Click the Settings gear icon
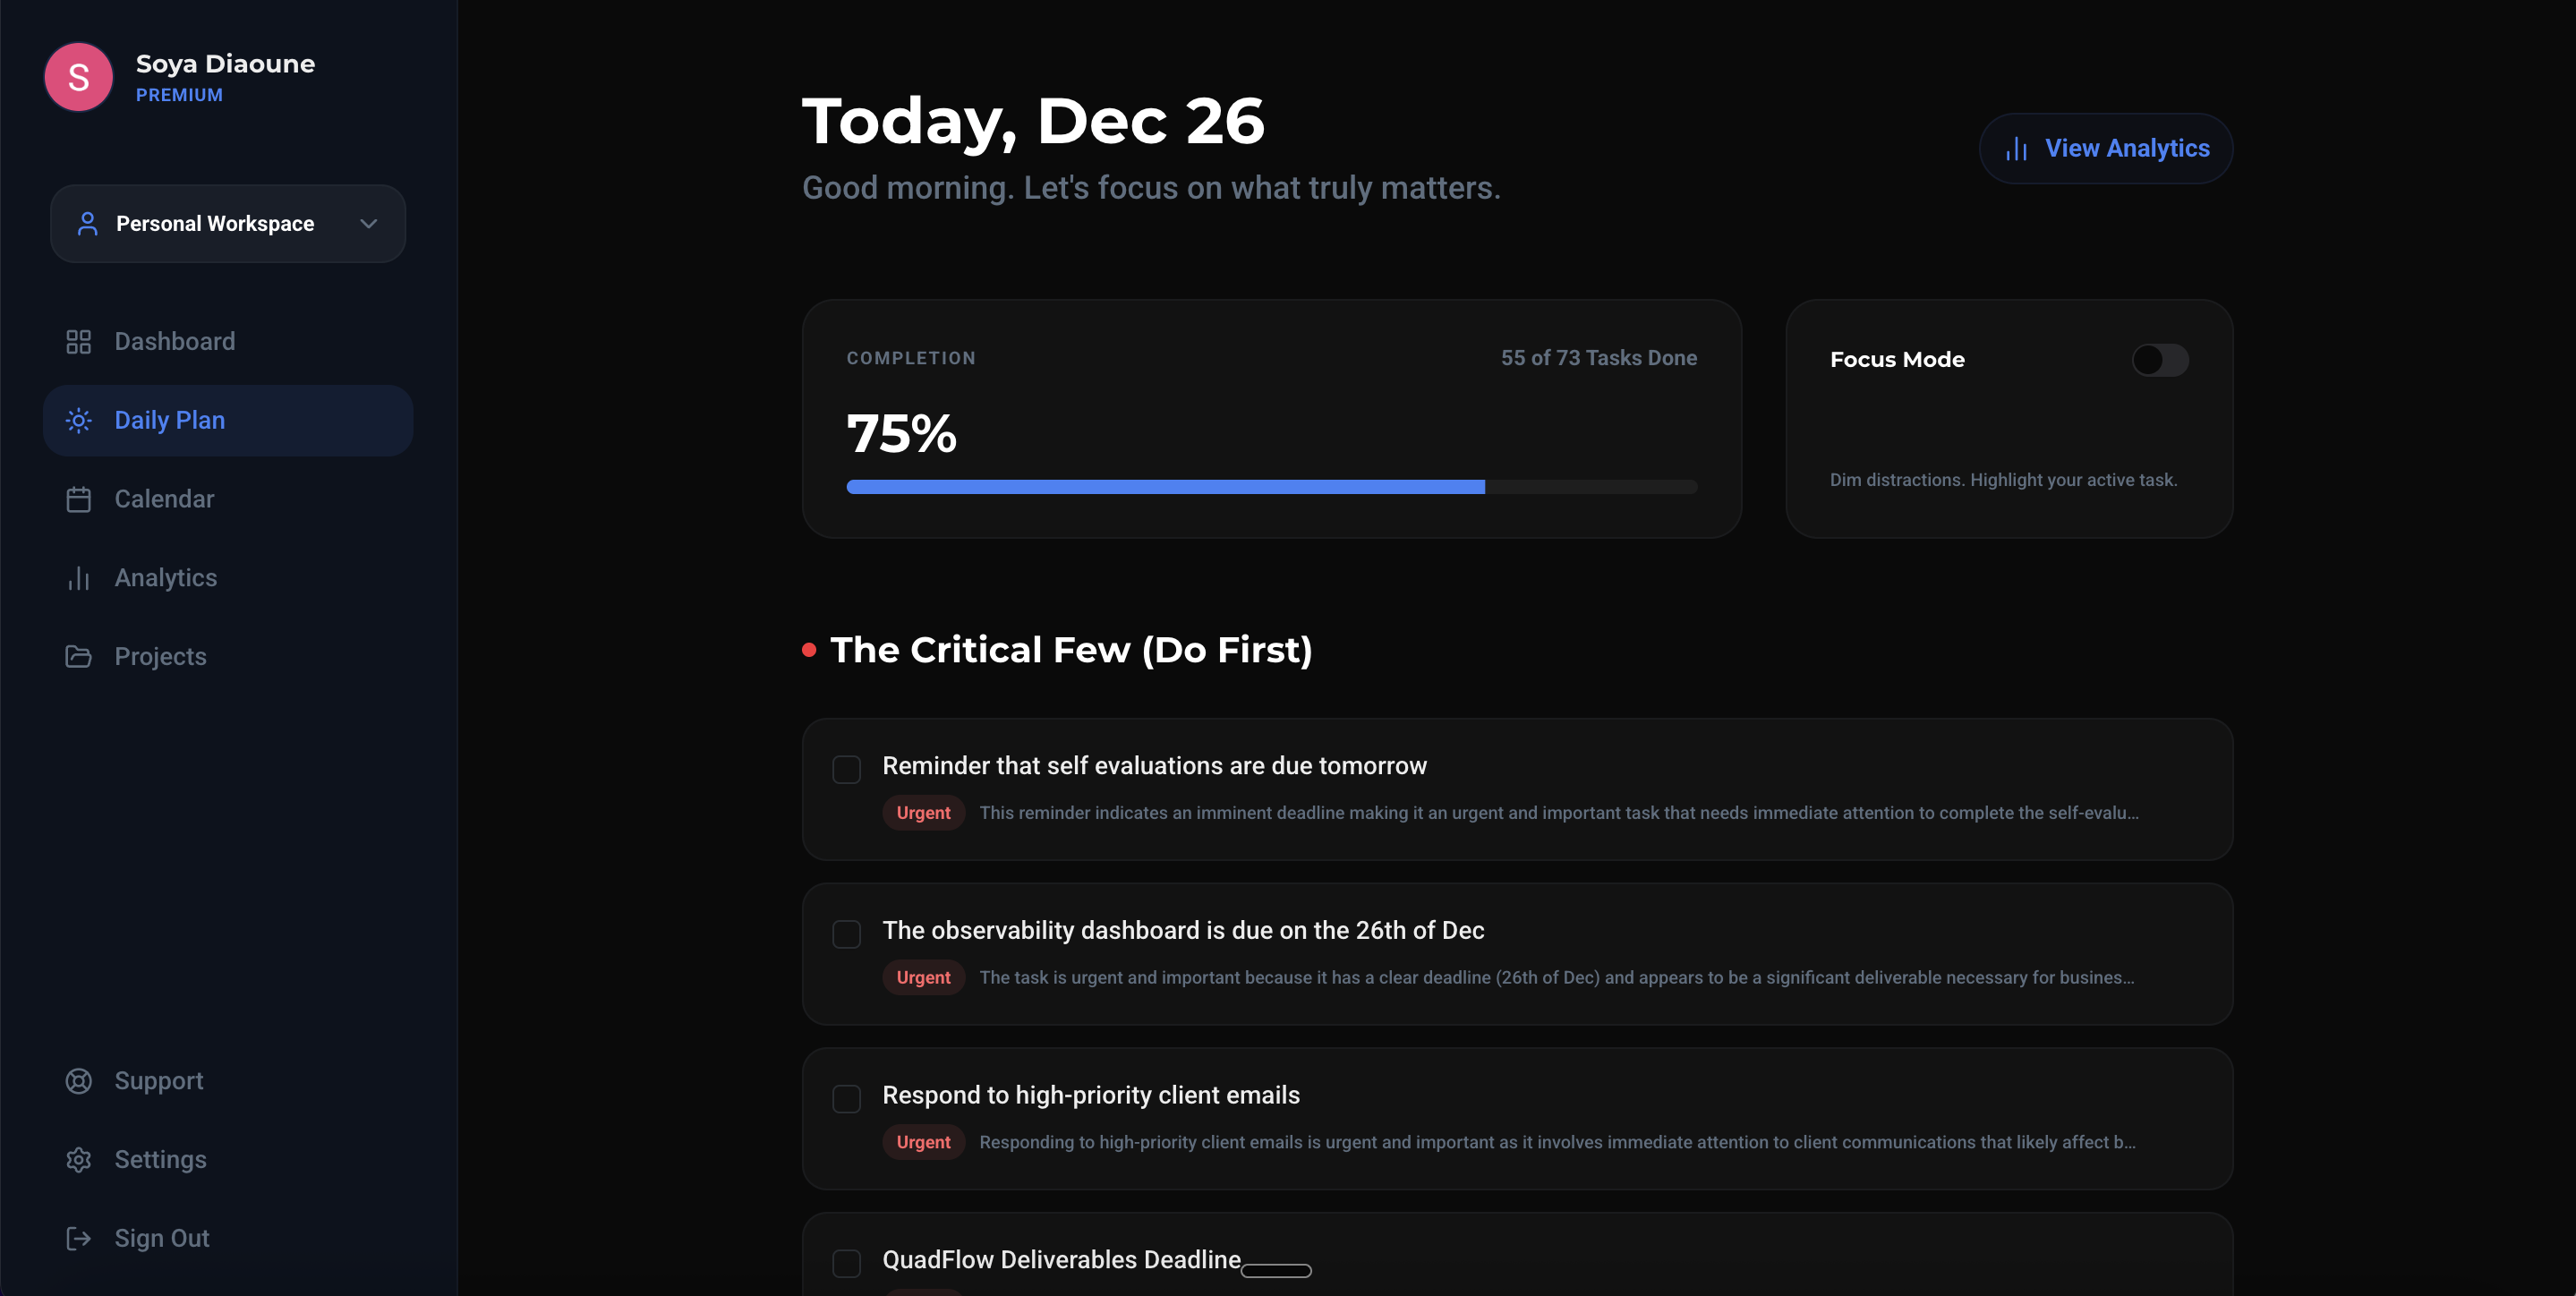The width and height of the screenshot is (2576, 1296). [x=78, y=1160]
